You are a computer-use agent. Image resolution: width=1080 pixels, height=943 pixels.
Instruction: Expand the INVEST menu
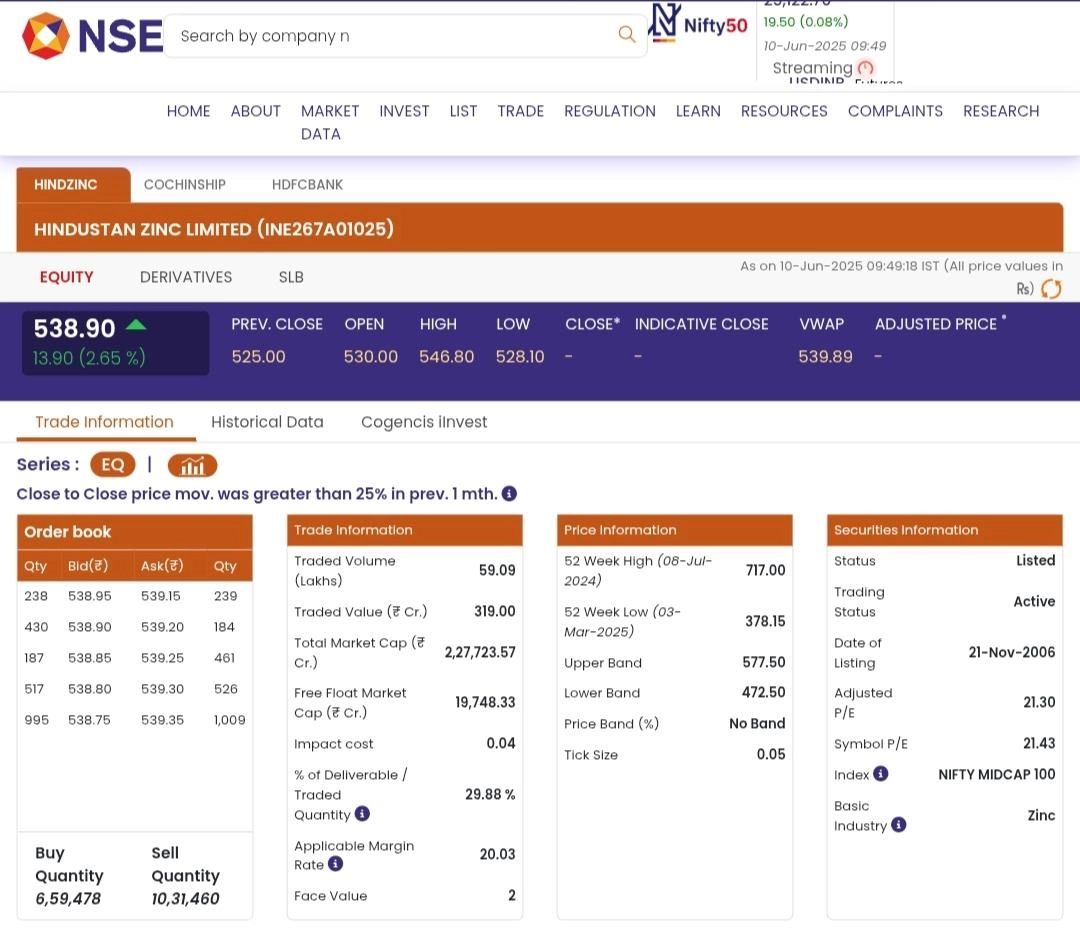404,111
